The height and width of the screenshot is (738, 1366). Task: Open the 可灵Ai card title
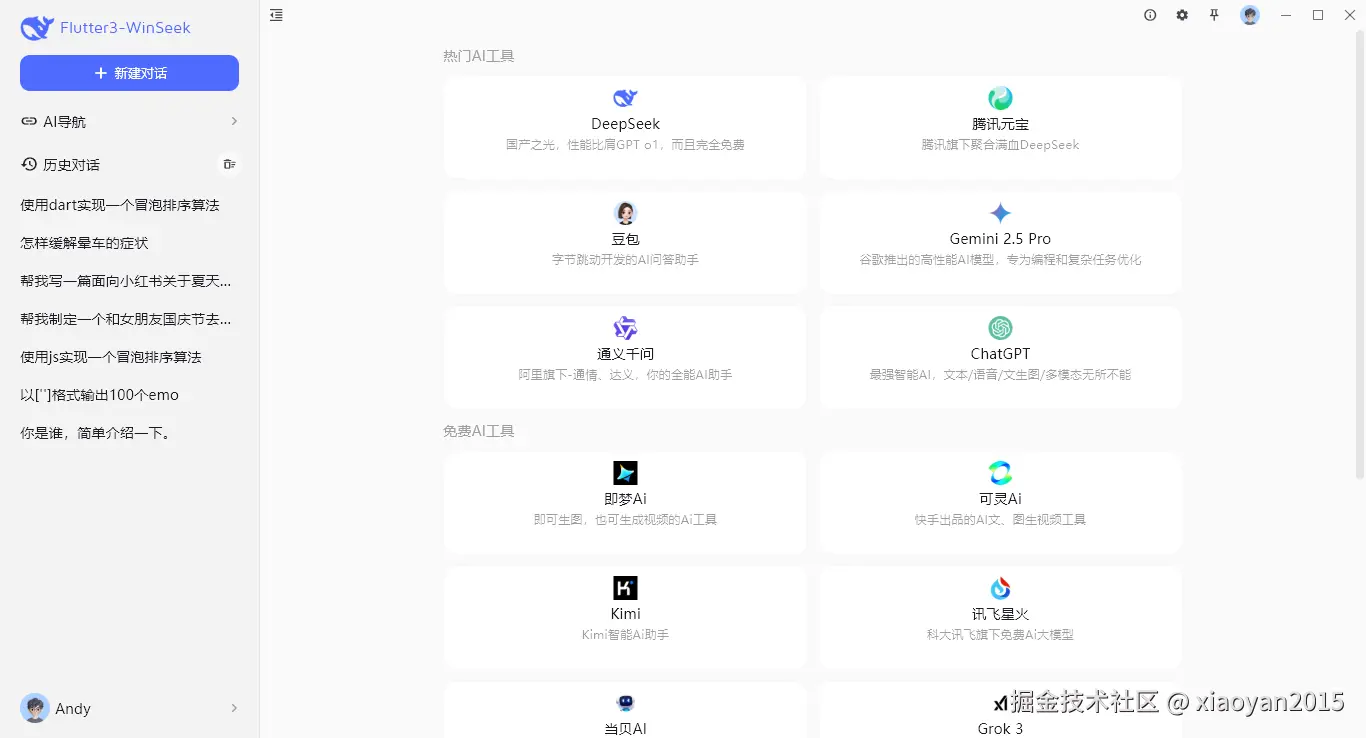pos(1000,499)
